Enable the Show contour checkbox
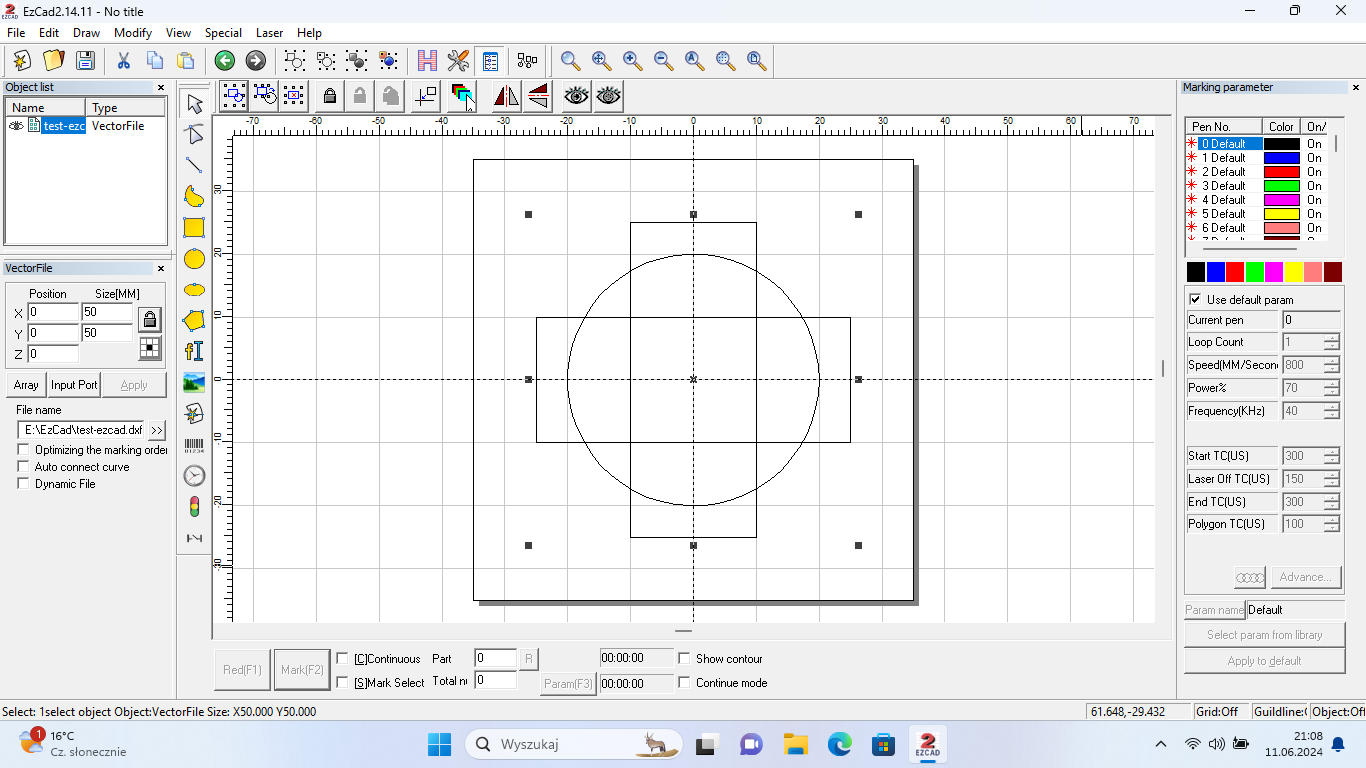Image resolution: width=1366 pixels, height=768 pixels. [685, 659]
